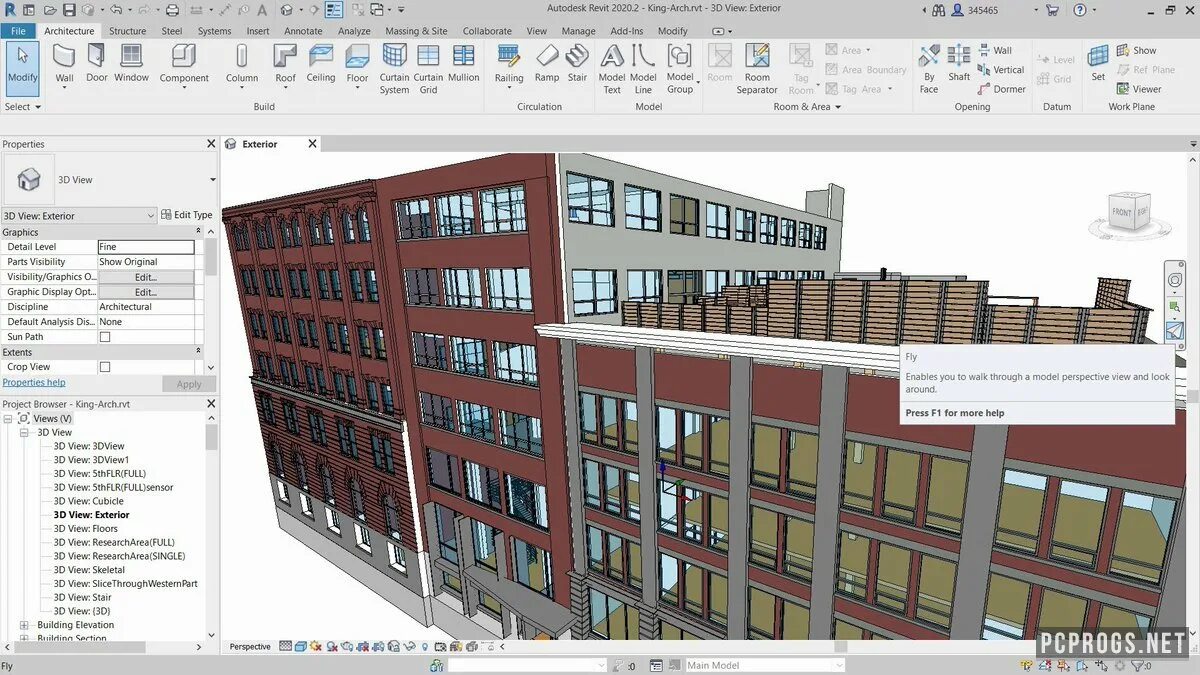Click the ViewCube in the 3D view
The height and width of the screenshot is (675, 1200).
pos(1131,213)
